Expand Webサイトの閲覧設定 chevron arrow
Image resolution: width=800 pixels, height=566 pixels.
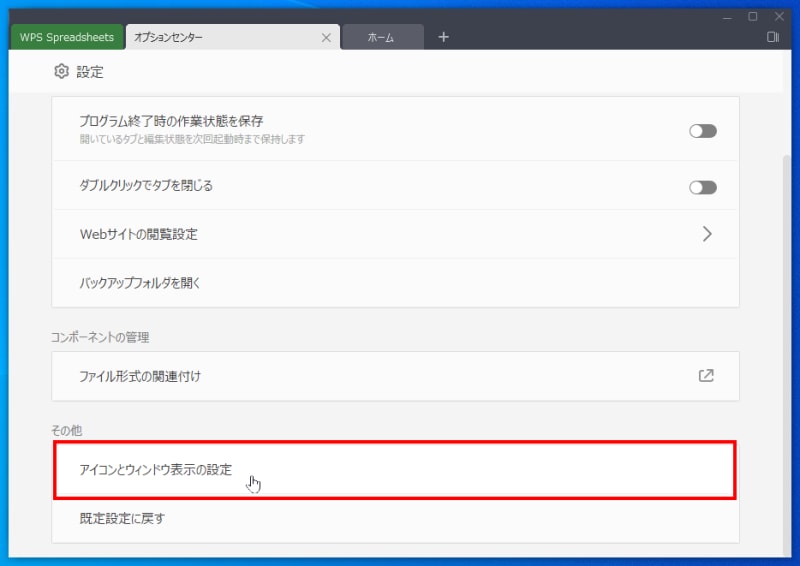tap(707, 234)
